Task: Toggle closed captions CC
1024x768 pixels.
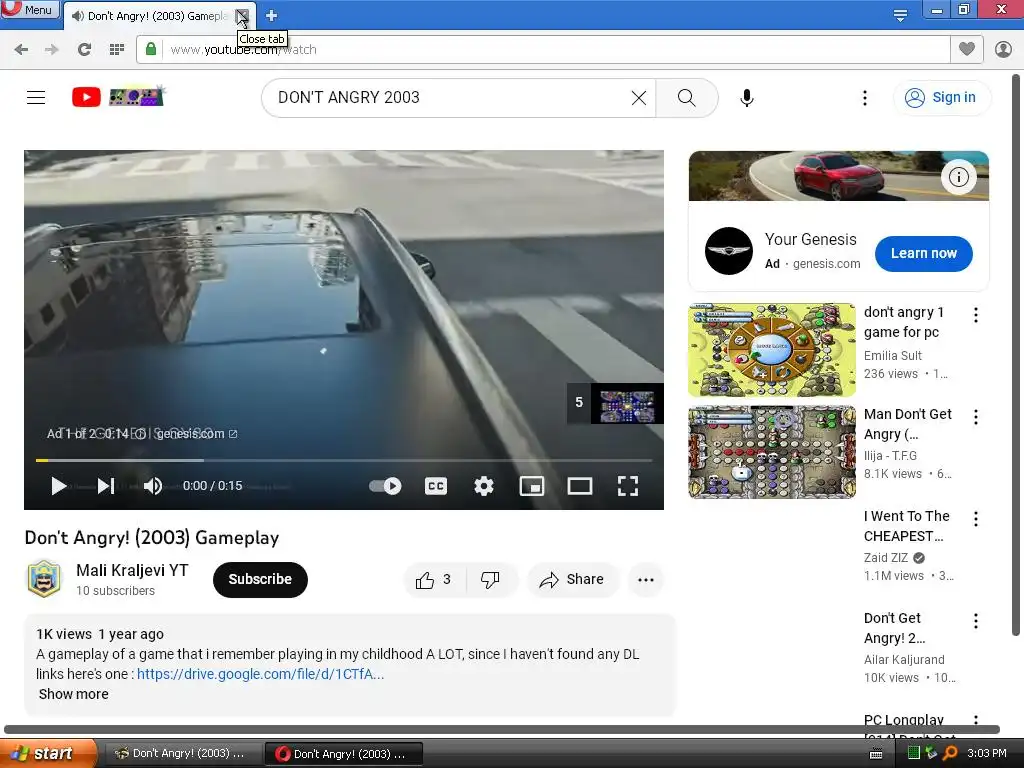Action: tap(436, 486)
